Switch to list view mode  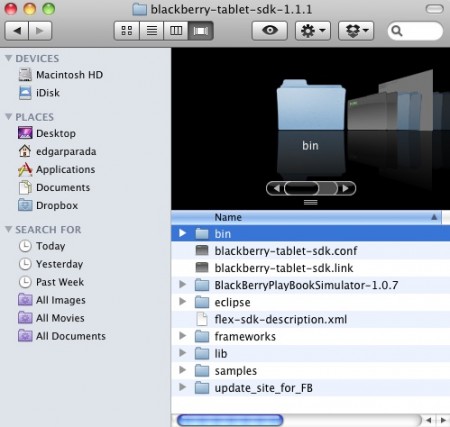(x=152, y=31)
